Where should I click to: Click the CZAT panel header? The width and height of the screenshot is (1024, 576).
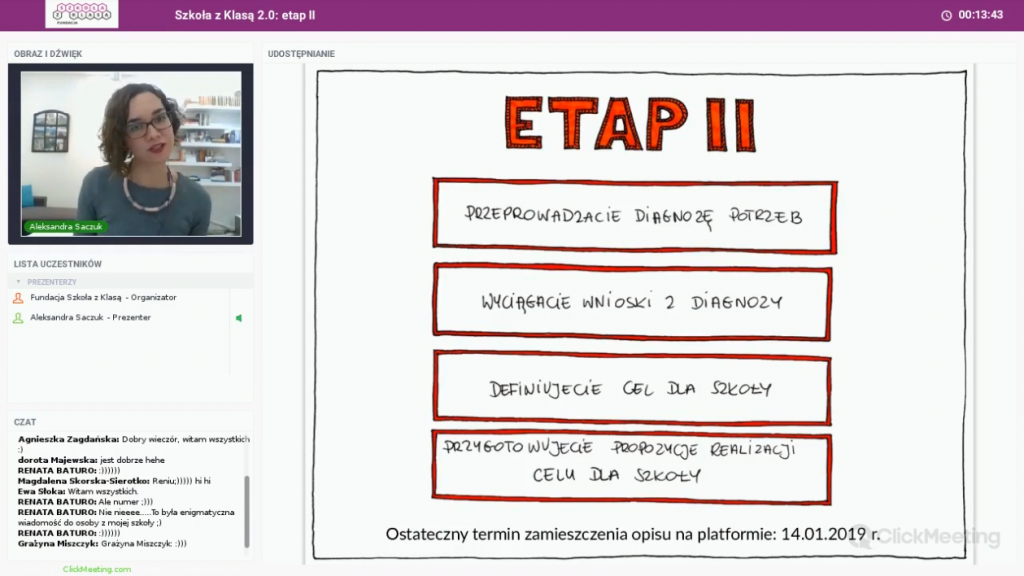tap(25, 422)
